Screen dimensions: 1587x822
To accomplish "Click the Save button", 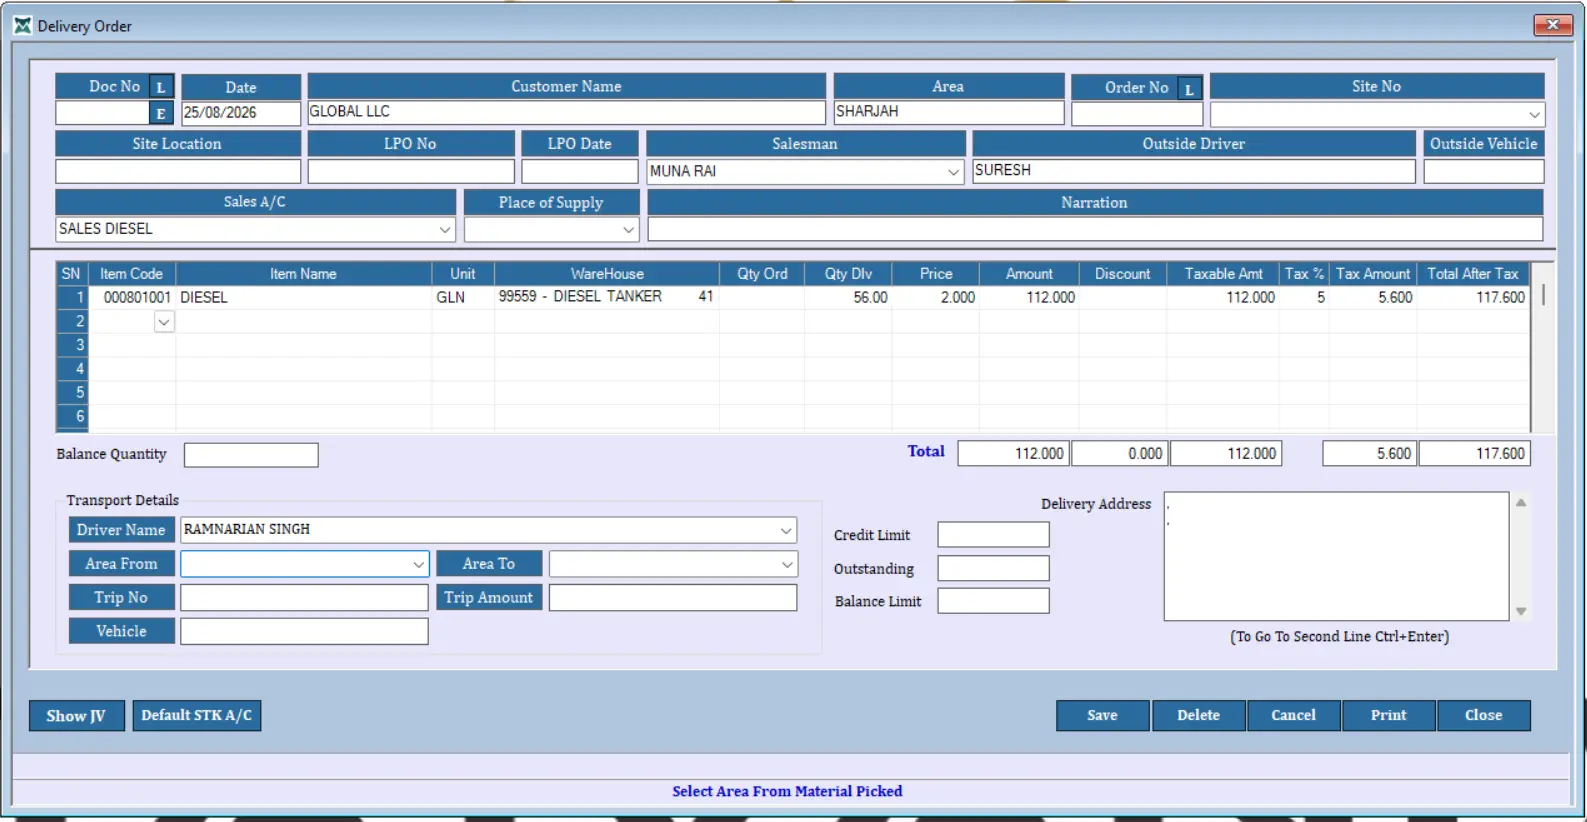I will tap(1102, 715).
